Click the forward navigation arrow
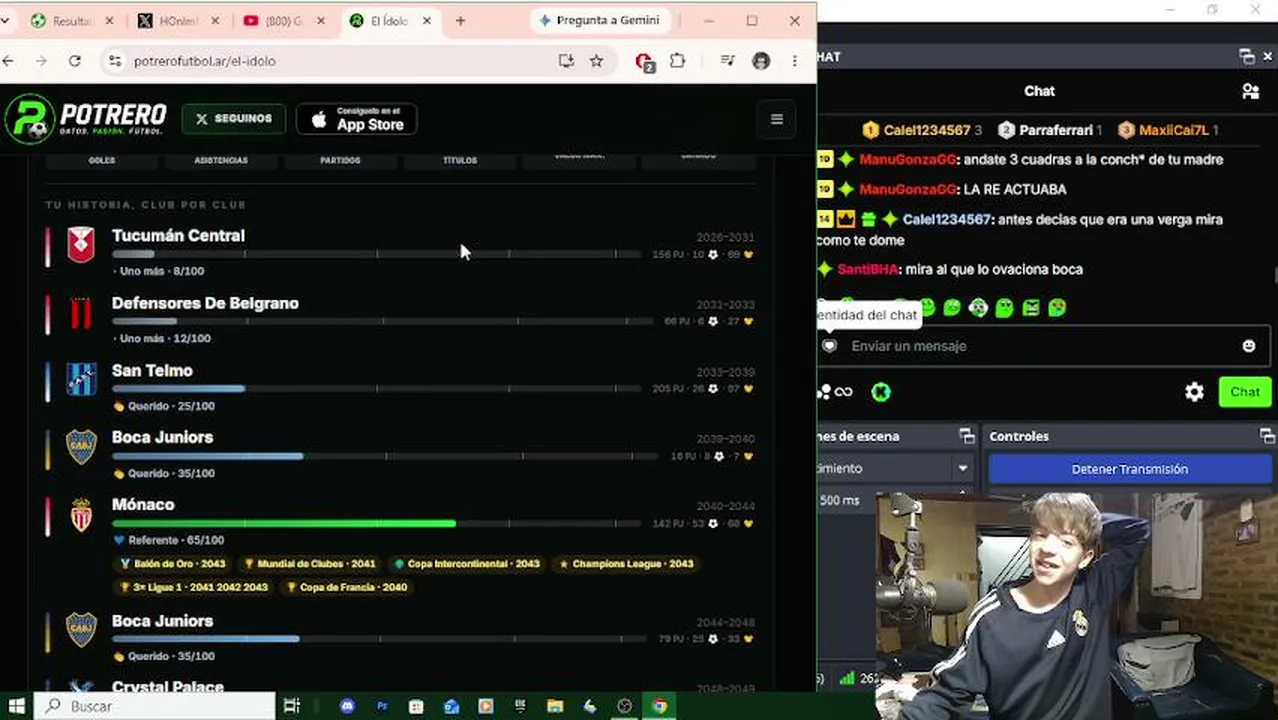The width and height of the screenshot is (1278, 720). pos(41,61)
